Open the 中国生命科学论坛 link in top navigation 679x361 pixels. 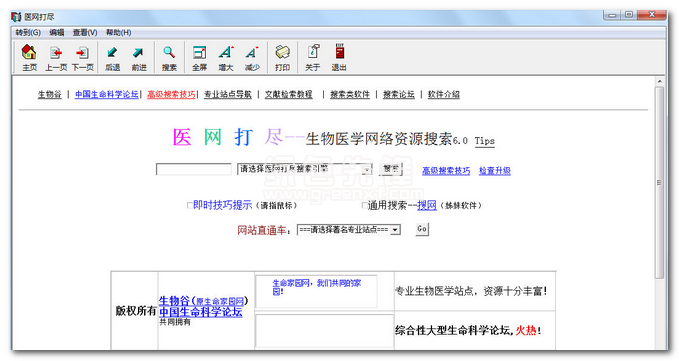coord(107,94)
